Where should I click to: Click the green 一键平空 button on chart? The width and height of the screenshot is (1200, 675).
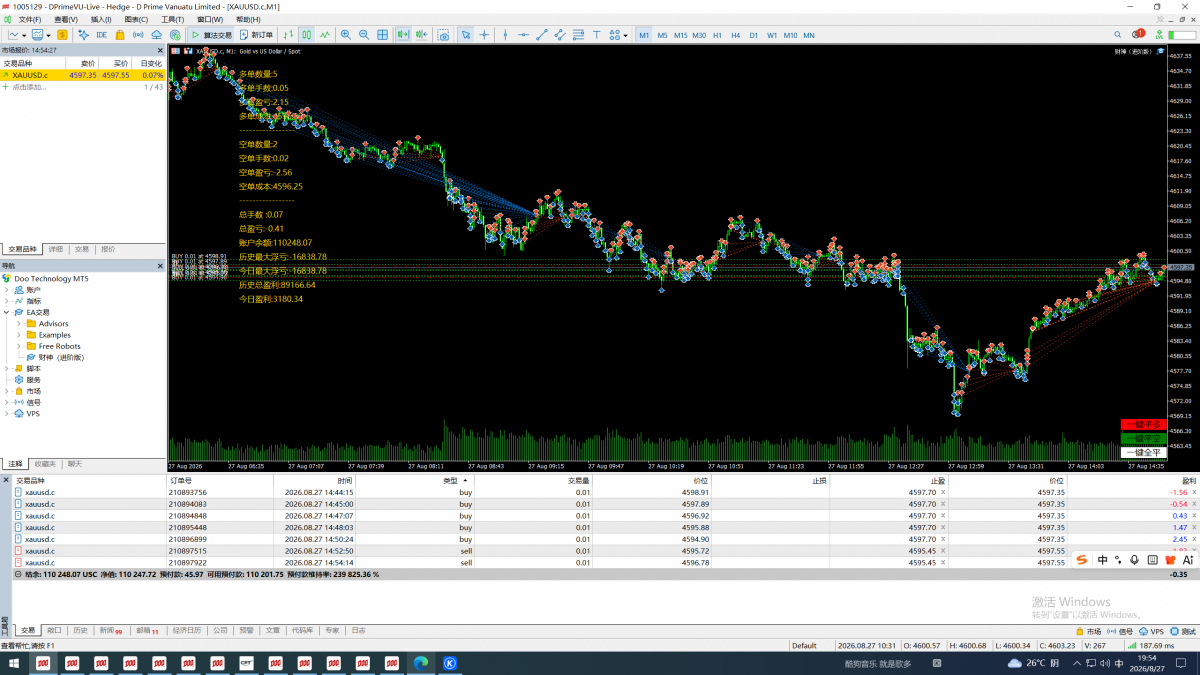[1144, 438]
